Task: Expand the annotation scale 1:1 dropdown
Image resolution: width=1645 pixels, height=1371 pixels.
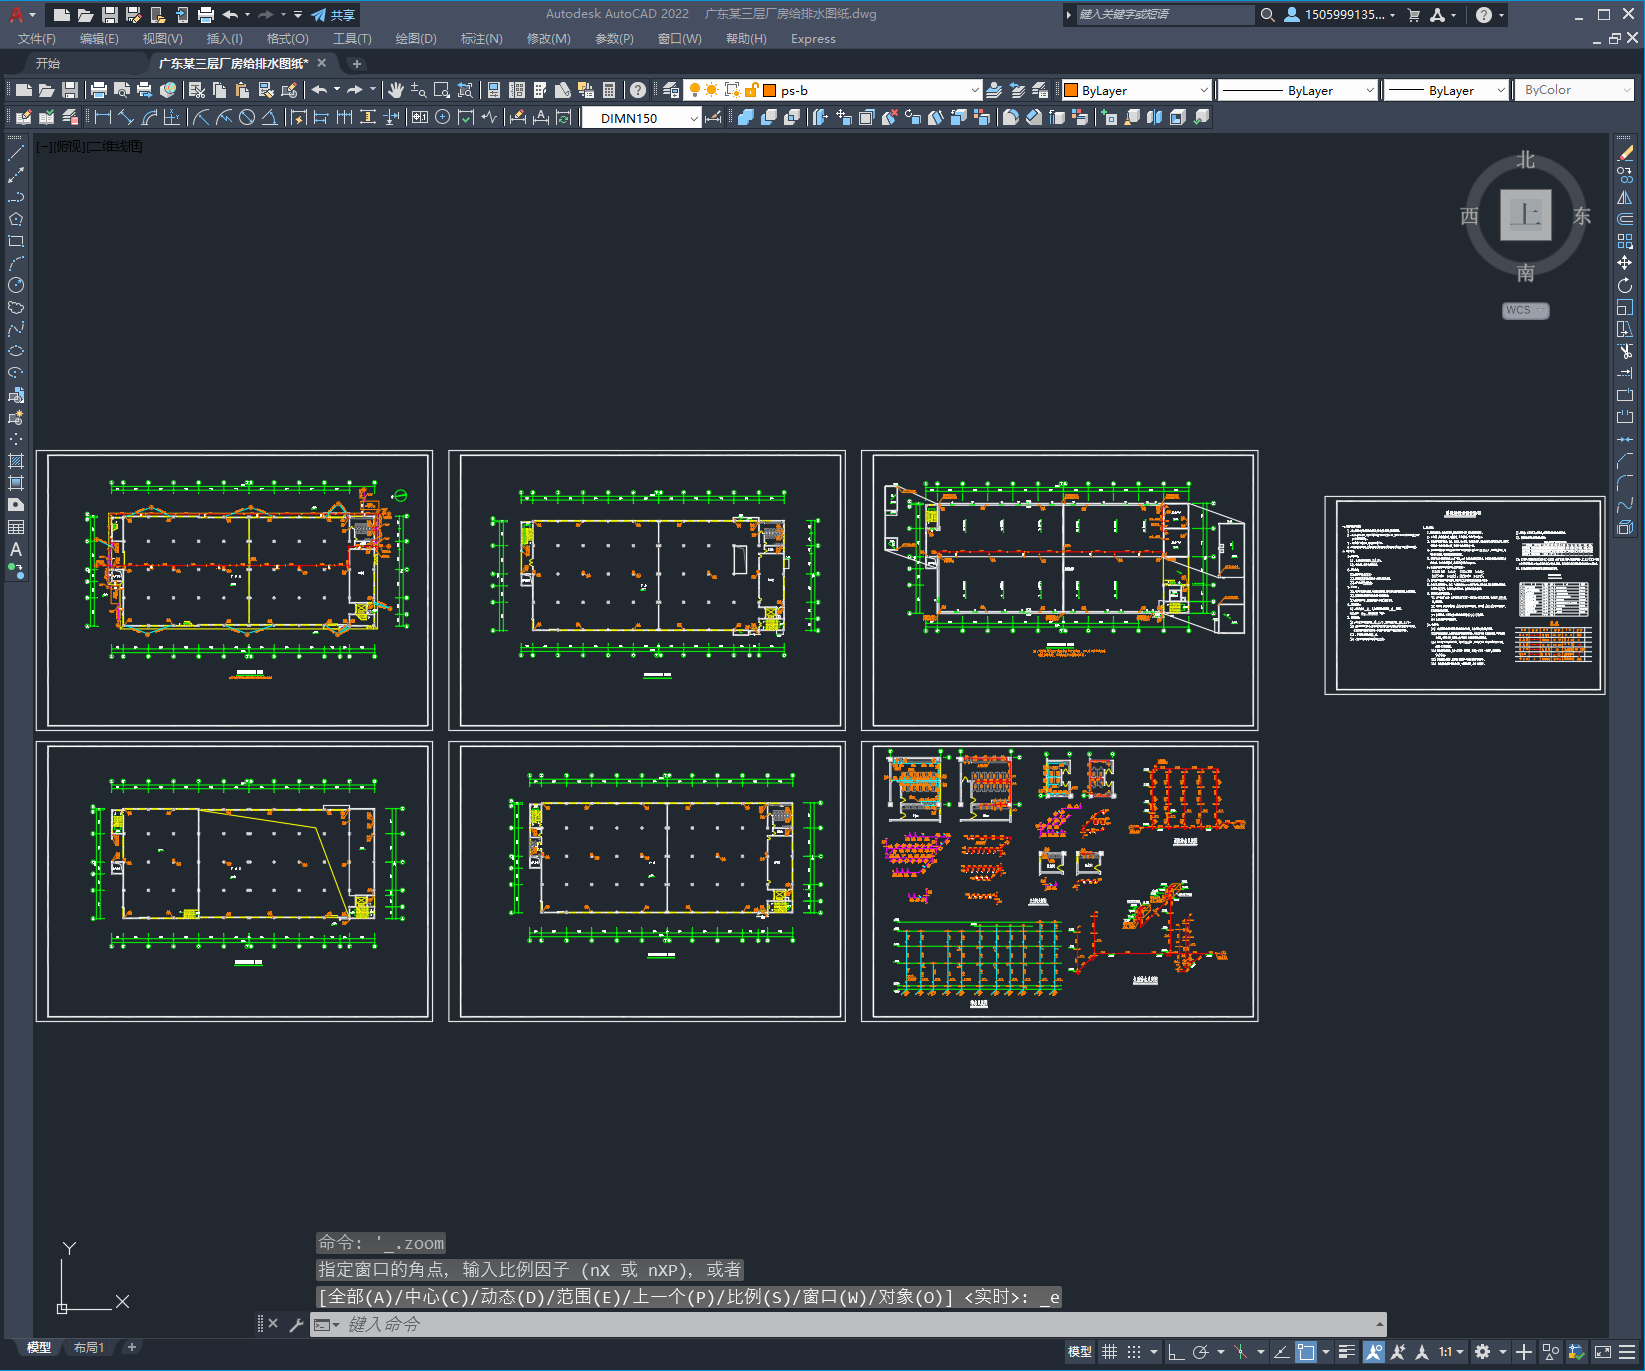Action: 1452,1352
